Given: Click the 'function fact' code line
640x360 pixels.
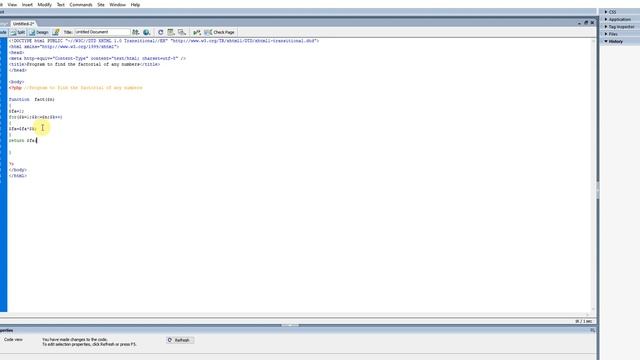Looking at the screenshot, I should [31, 100].
